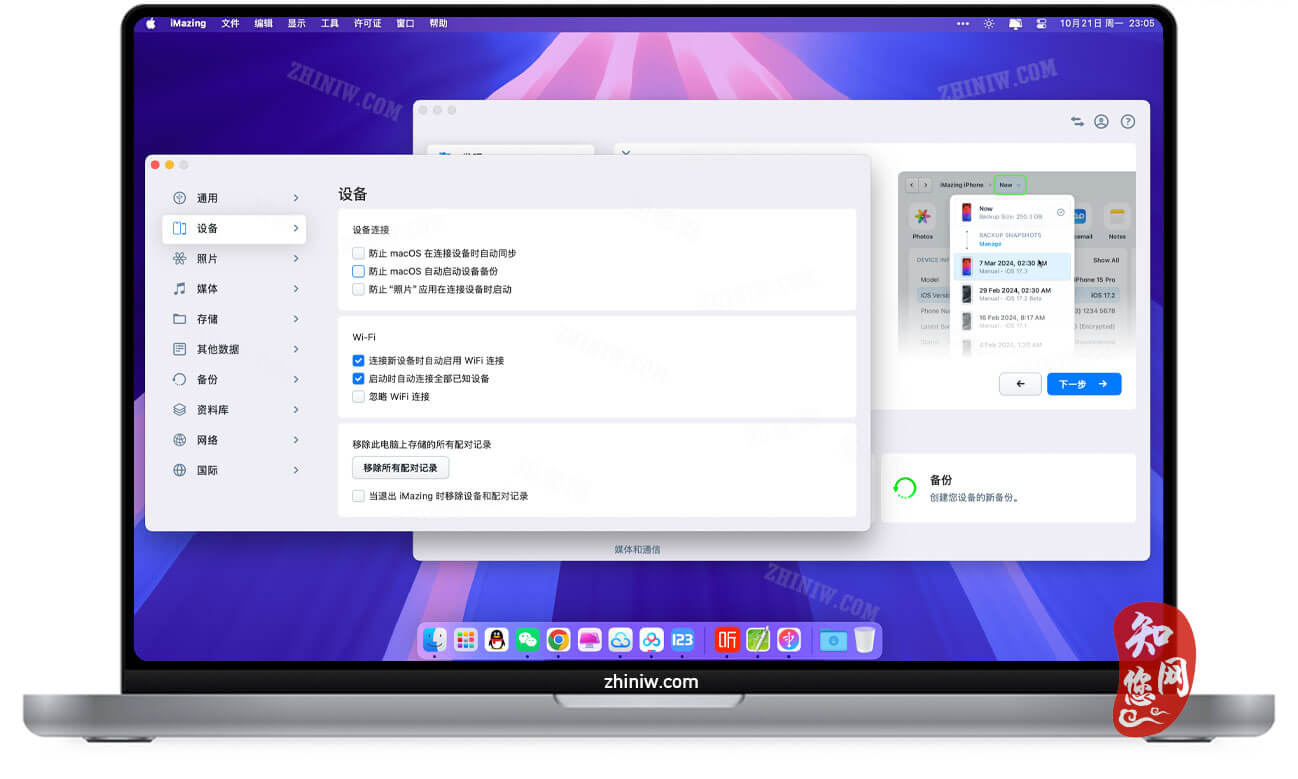Open the 备份 circular arrow sidebar icon
The width and height of the screenshot is (1298, 779).
tap(179, 379)
